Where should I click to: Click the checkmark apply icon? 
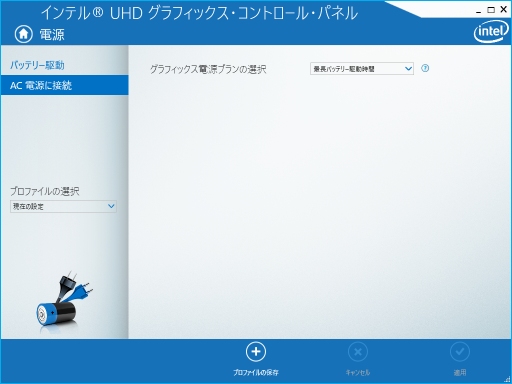pyautogui.click(x=460, y=352)
